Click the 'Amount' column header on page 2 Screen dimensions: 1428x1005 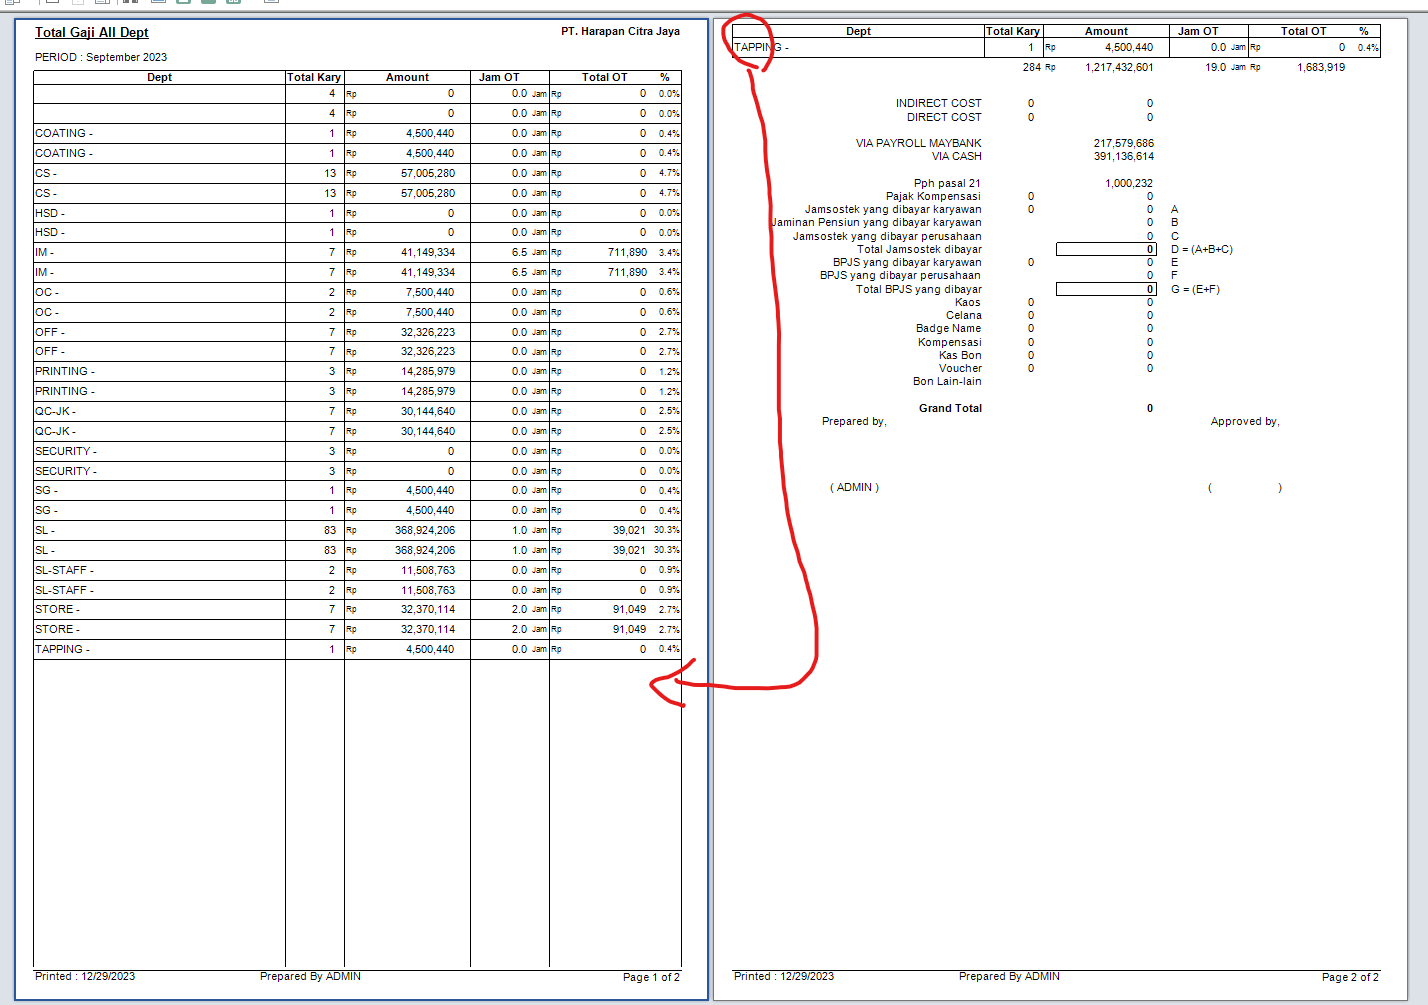[1106, 31]
